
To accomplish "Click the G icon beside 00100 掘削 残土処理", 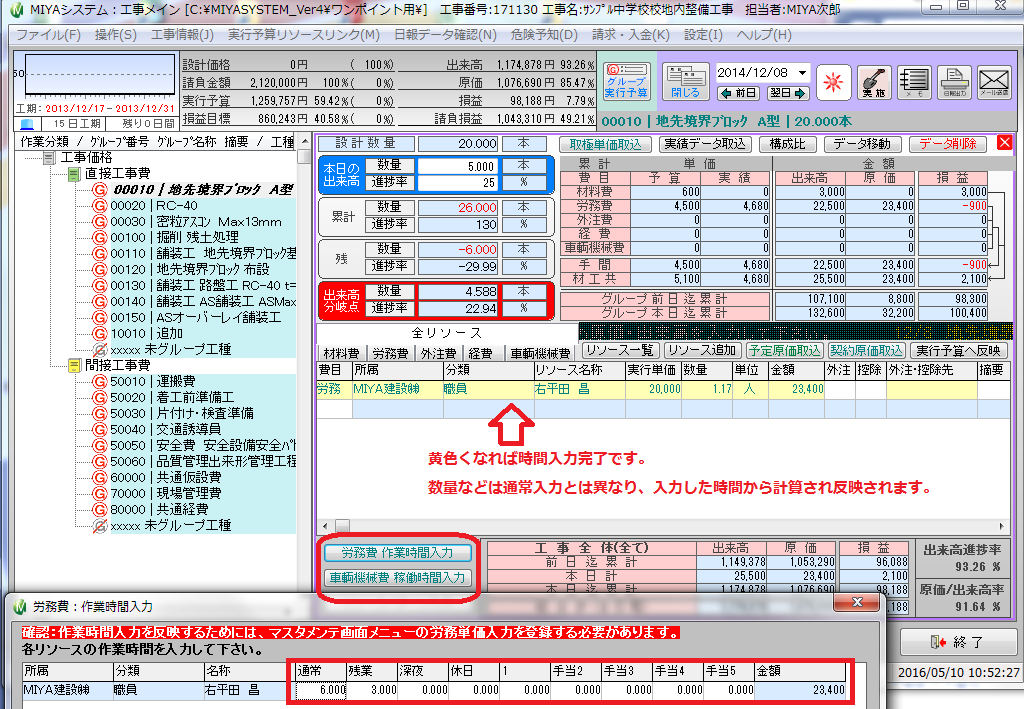I will [99, 238].
